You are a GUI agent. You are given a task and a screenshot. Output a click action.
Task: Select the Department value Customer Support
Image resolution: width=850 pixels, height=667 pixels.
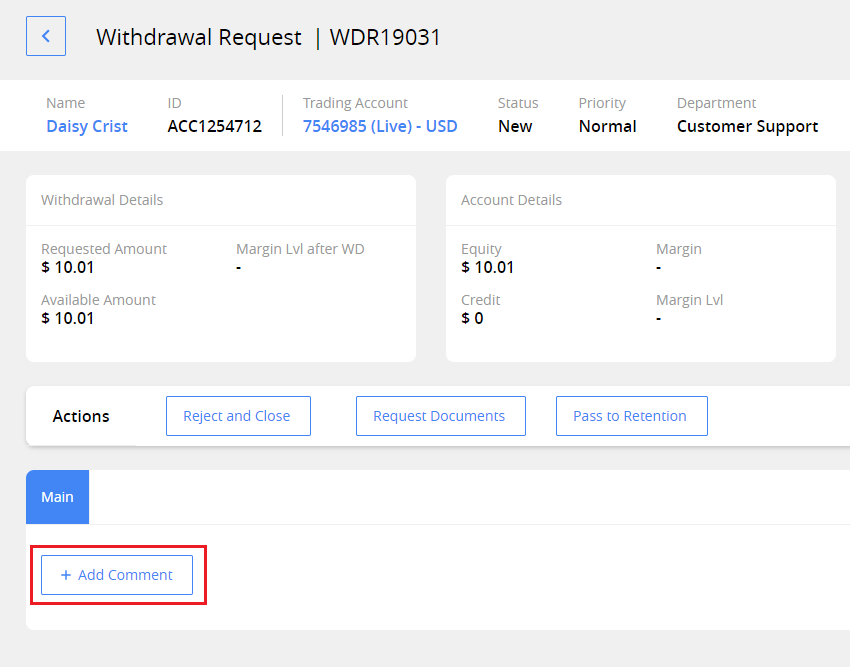747,126
